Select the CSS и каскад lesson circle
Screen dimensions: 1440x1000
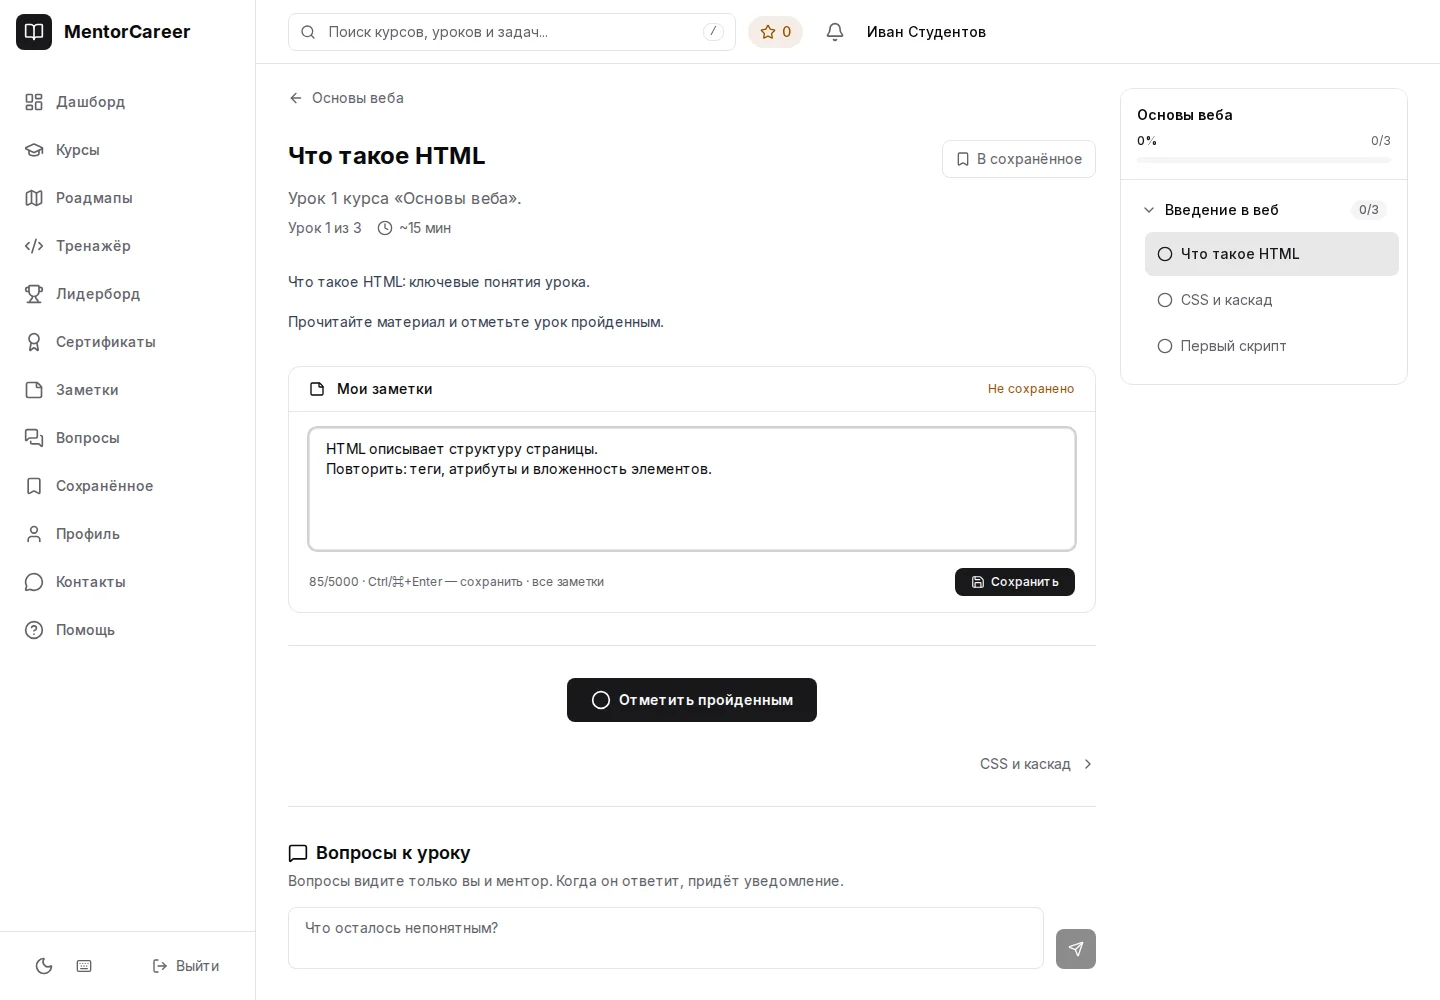point(1165,300)
